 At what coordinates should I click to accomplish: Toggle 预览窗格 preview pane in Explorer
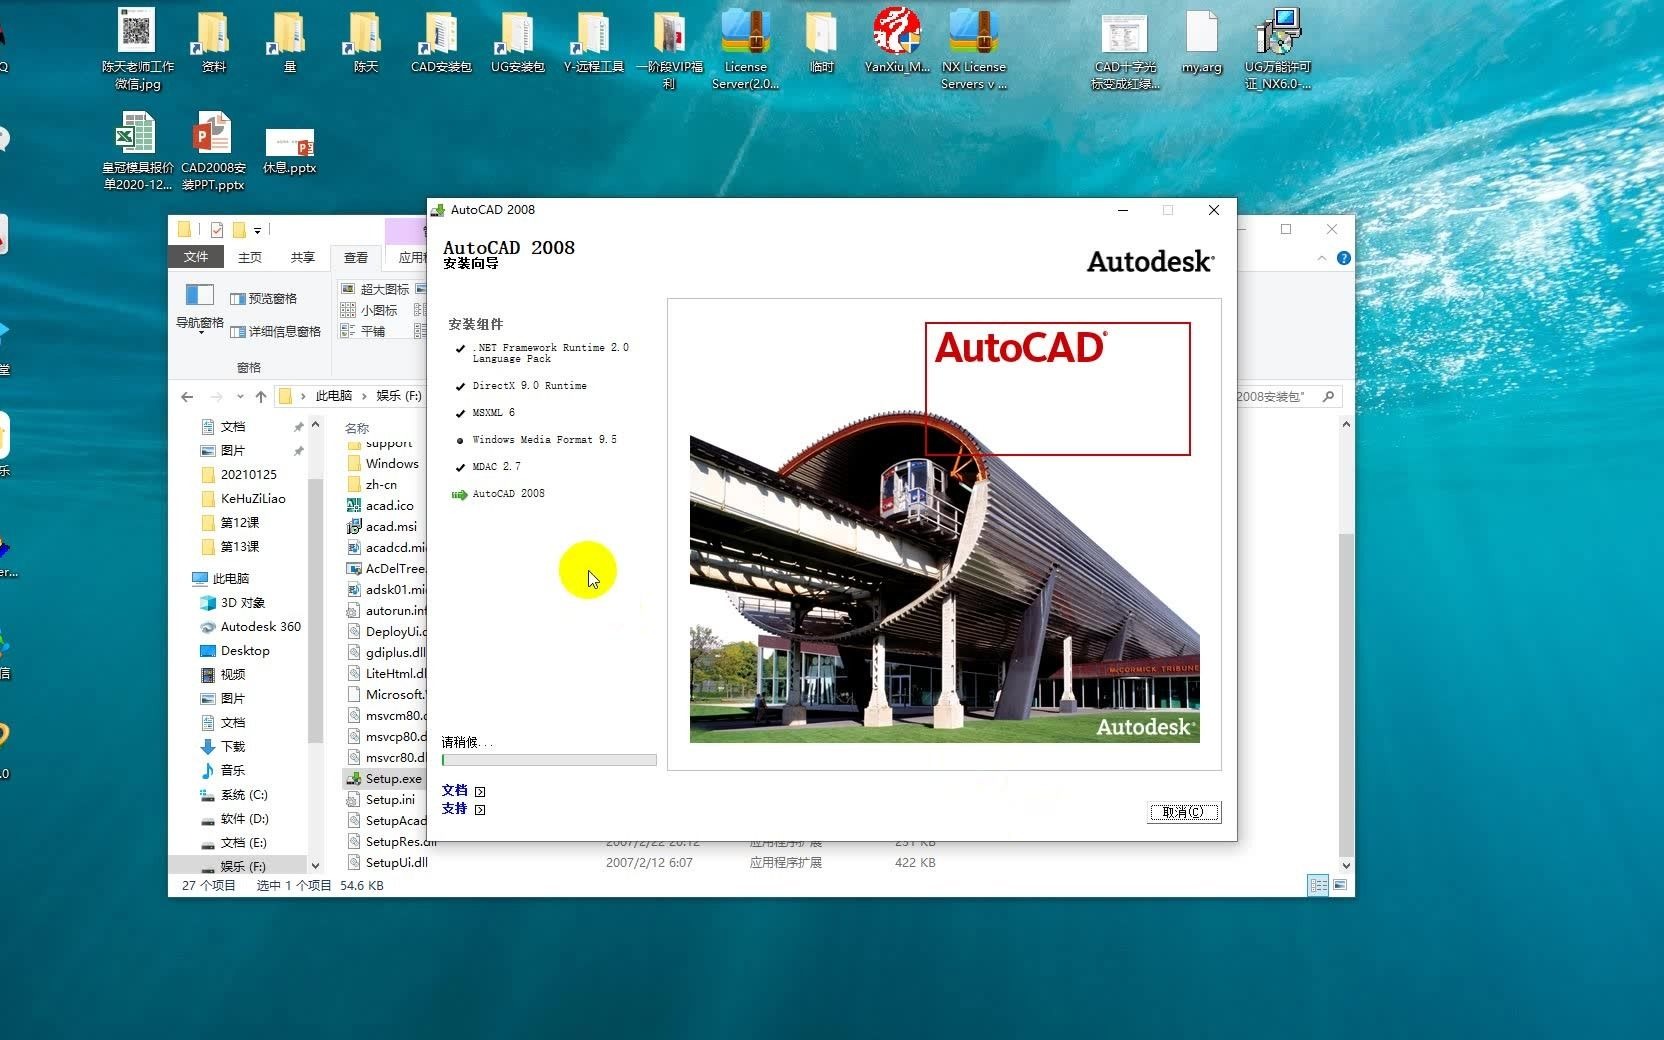(x=263, y=298)
